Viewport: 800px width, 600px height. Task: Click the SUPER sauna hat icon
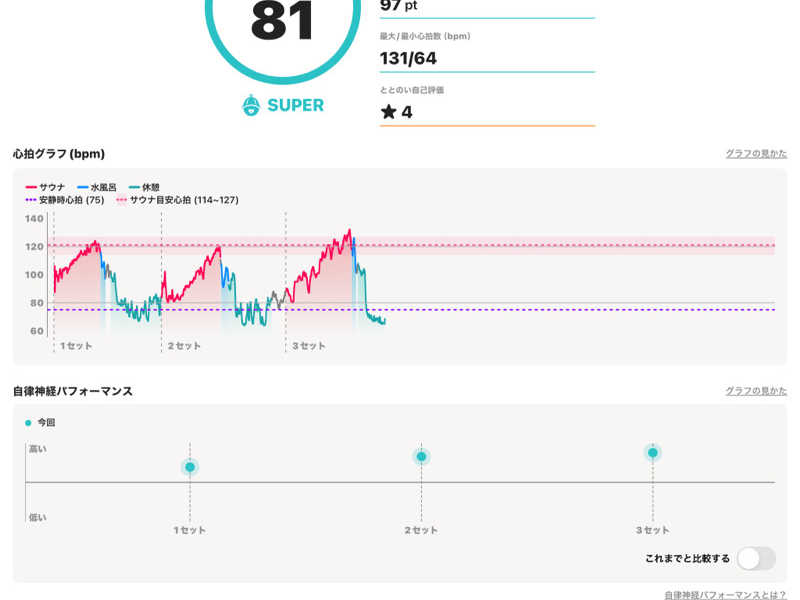(251, 105)
